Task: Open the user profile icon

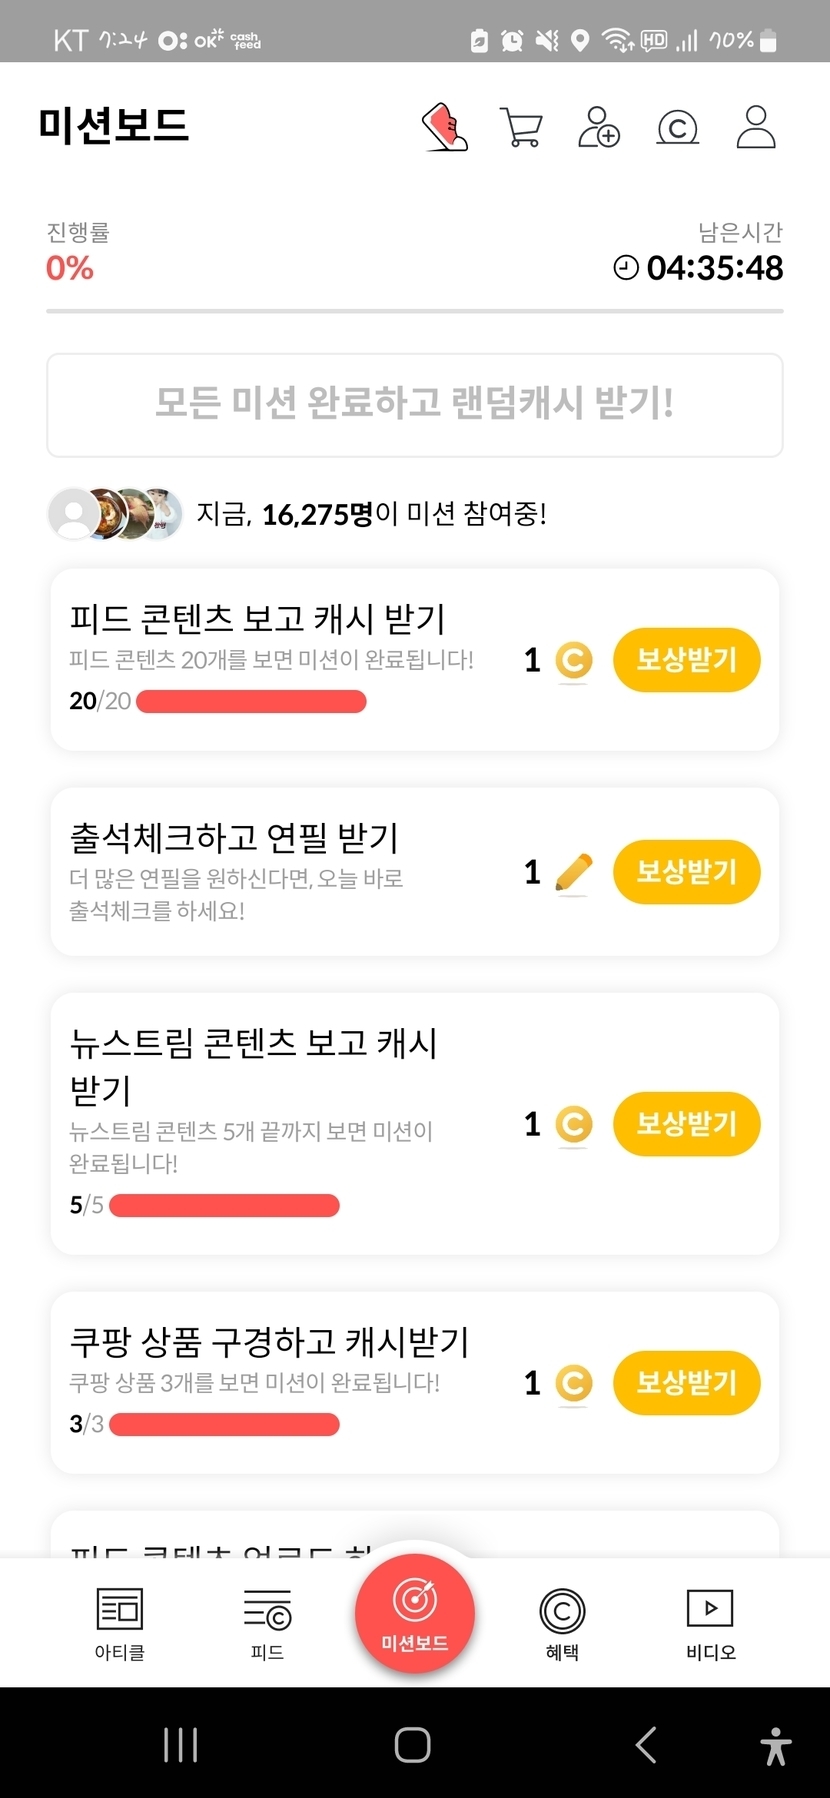Action: (755, 127)
